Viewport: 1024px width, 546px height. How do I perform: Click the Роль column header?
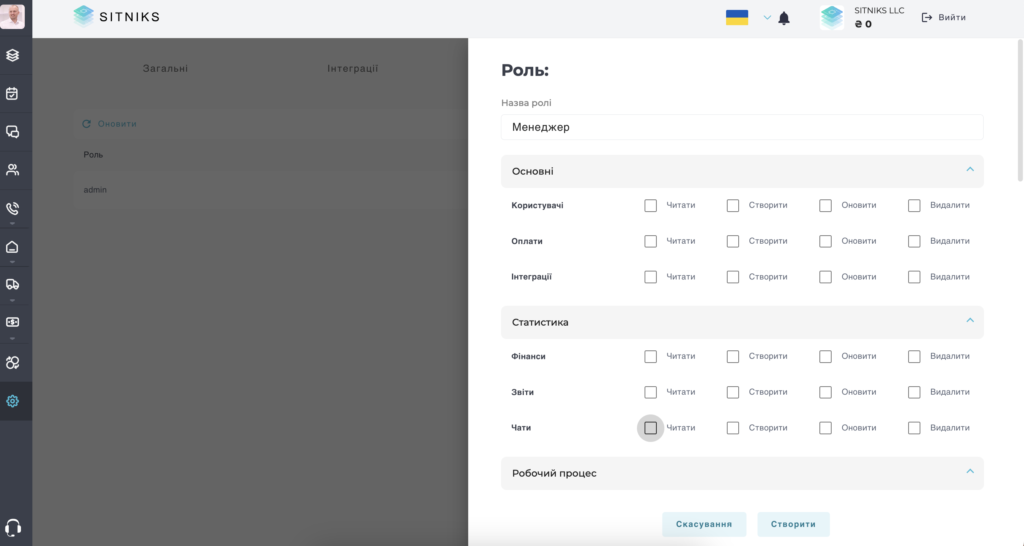[x=93, y=155]
